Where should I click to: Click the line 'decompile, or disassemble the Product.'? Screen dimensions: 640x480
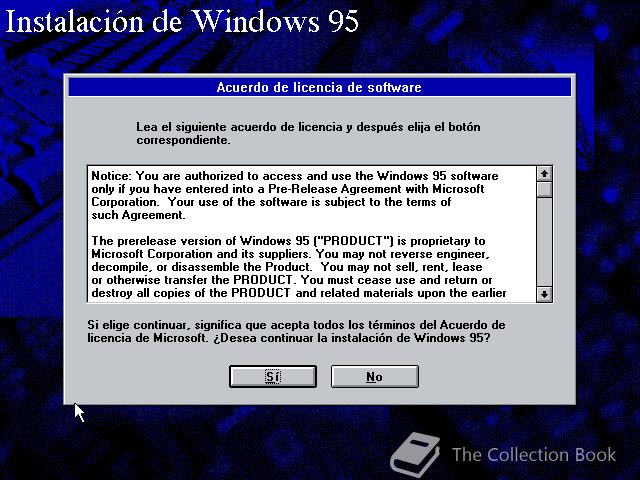202,267
